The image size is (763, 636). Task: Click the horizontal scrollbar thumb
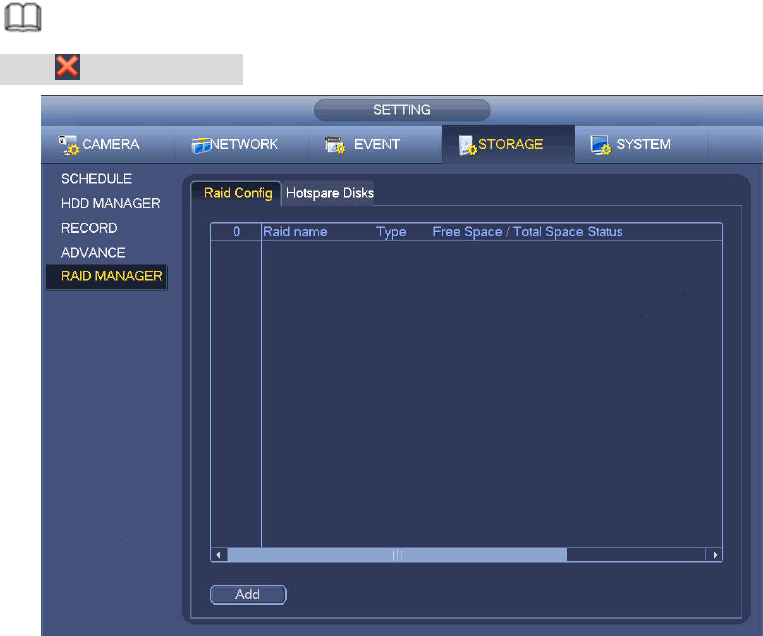pyautogui.click(x=397, y=555)
